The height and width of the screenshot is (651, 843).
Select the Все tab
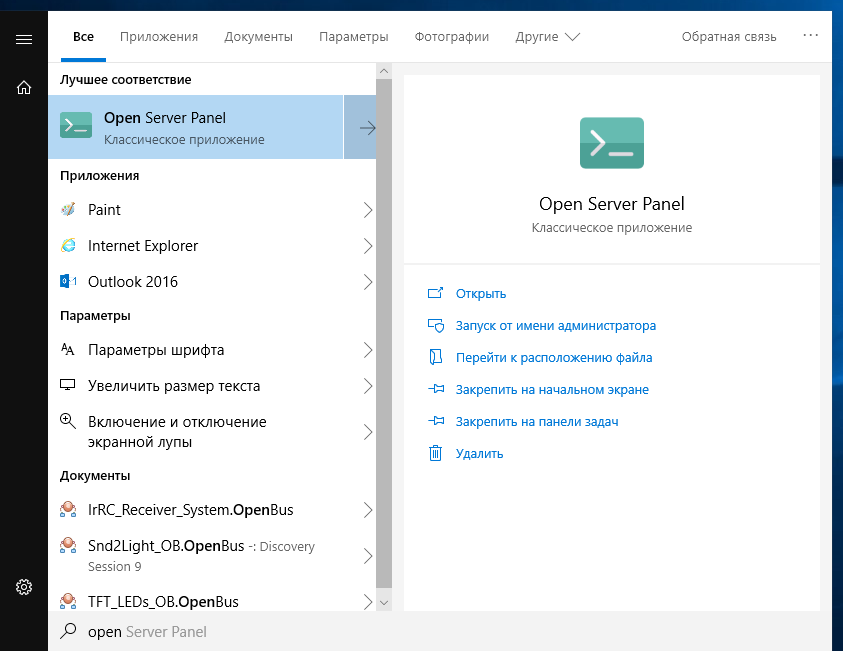(83, 37)
